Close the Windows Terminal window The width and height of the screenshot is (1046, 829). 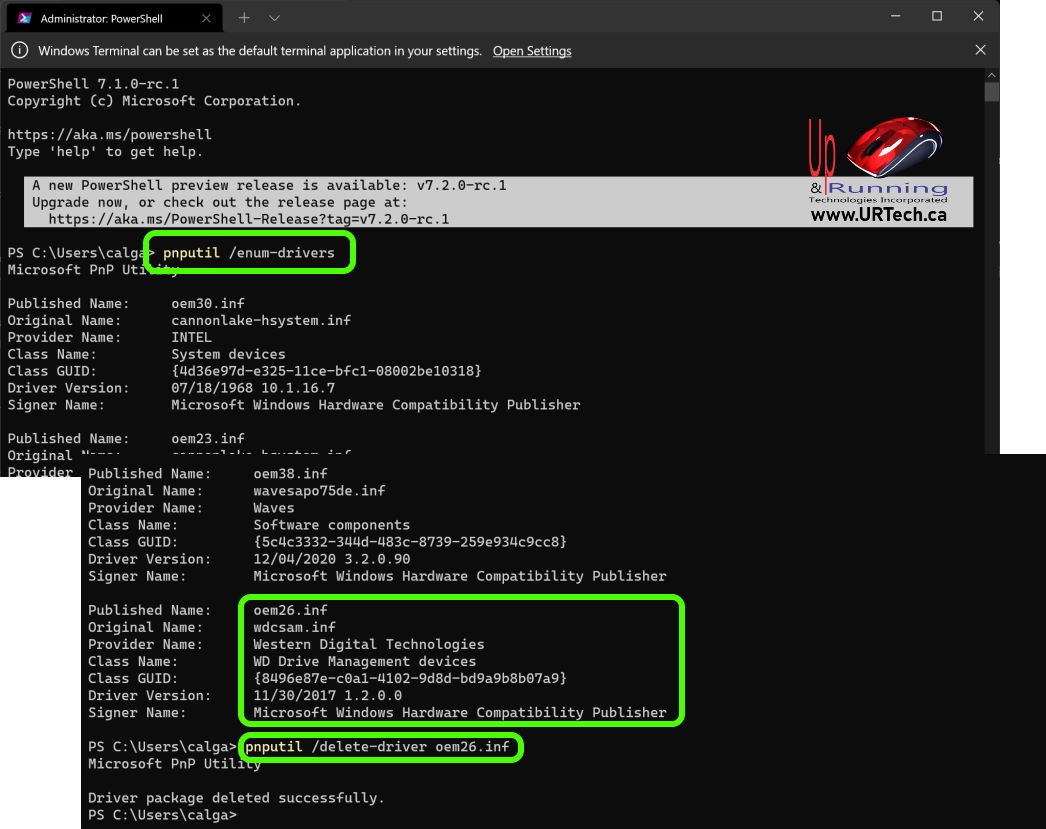pos(978,16)
